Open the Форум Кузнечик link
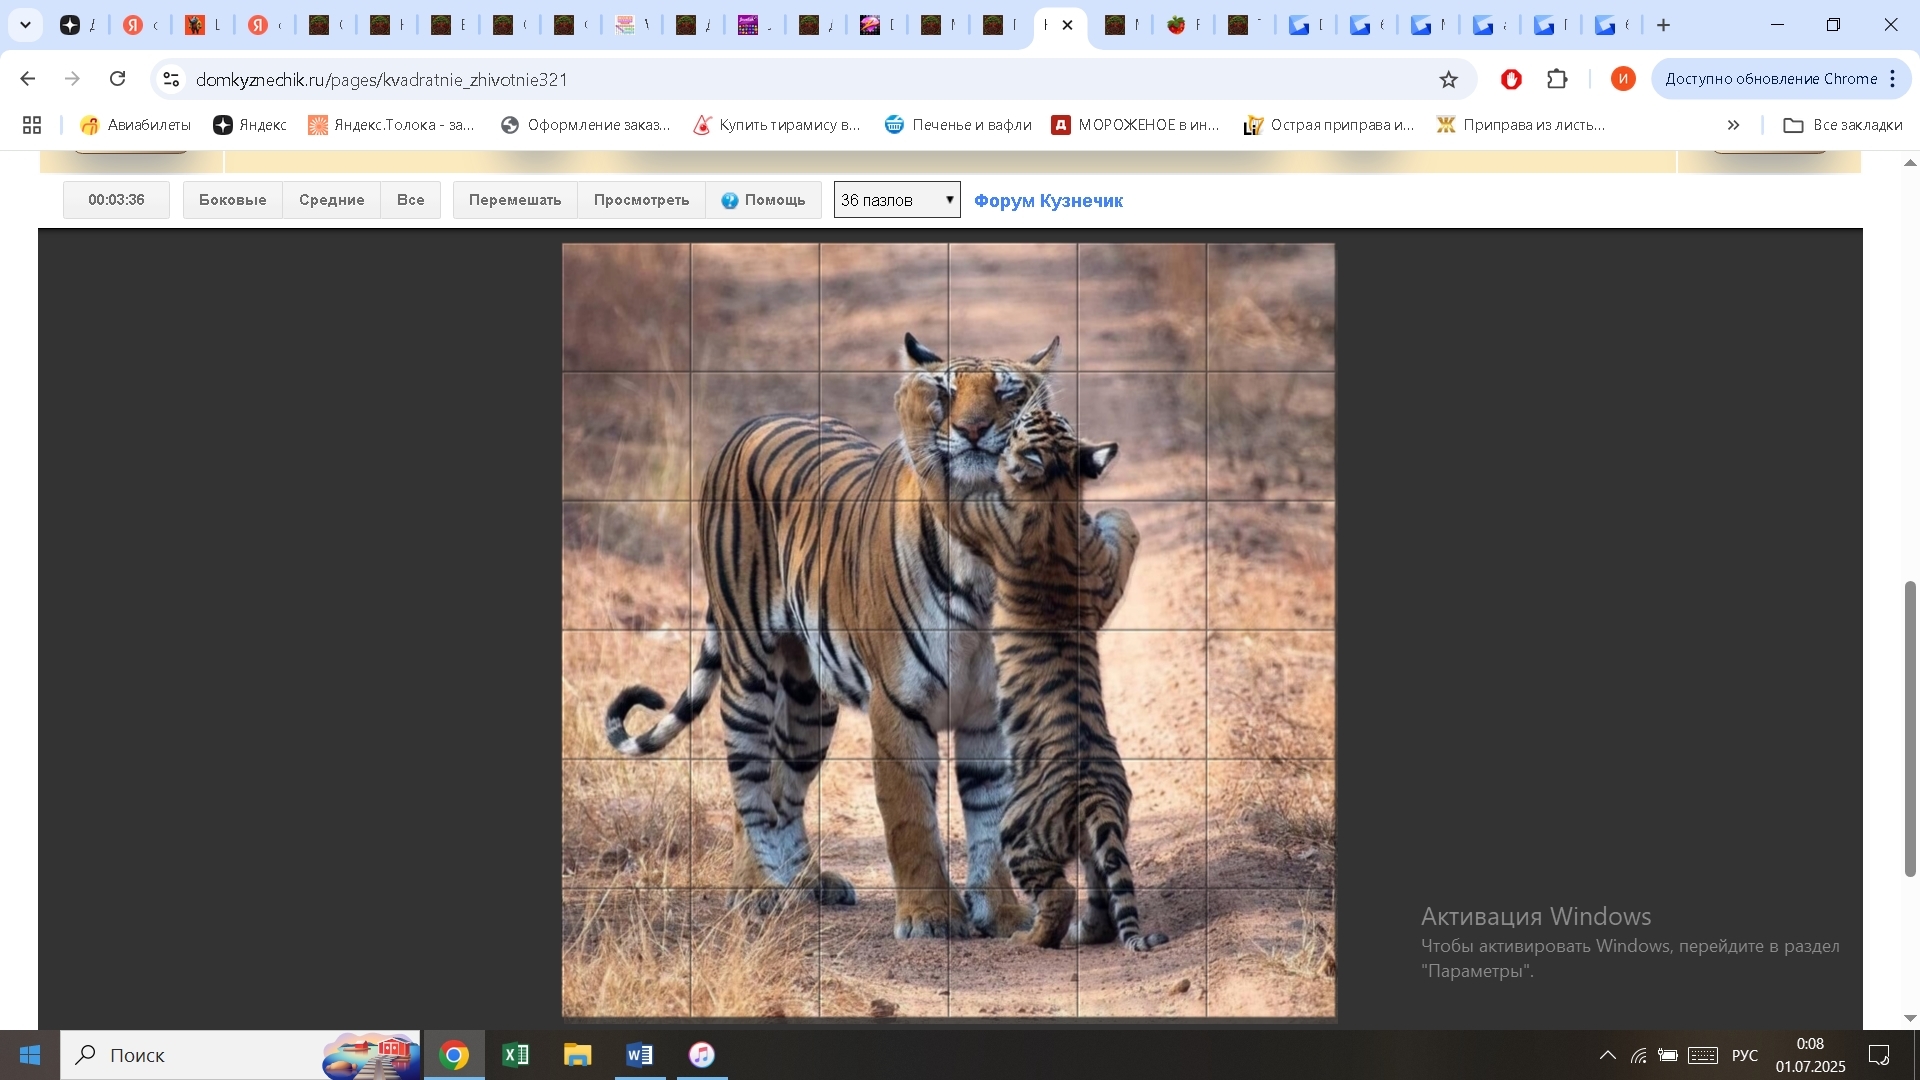Image resolution: width=1920 pixels, height=1080 pixels. pyautogui.click(x=1048, y=201)
